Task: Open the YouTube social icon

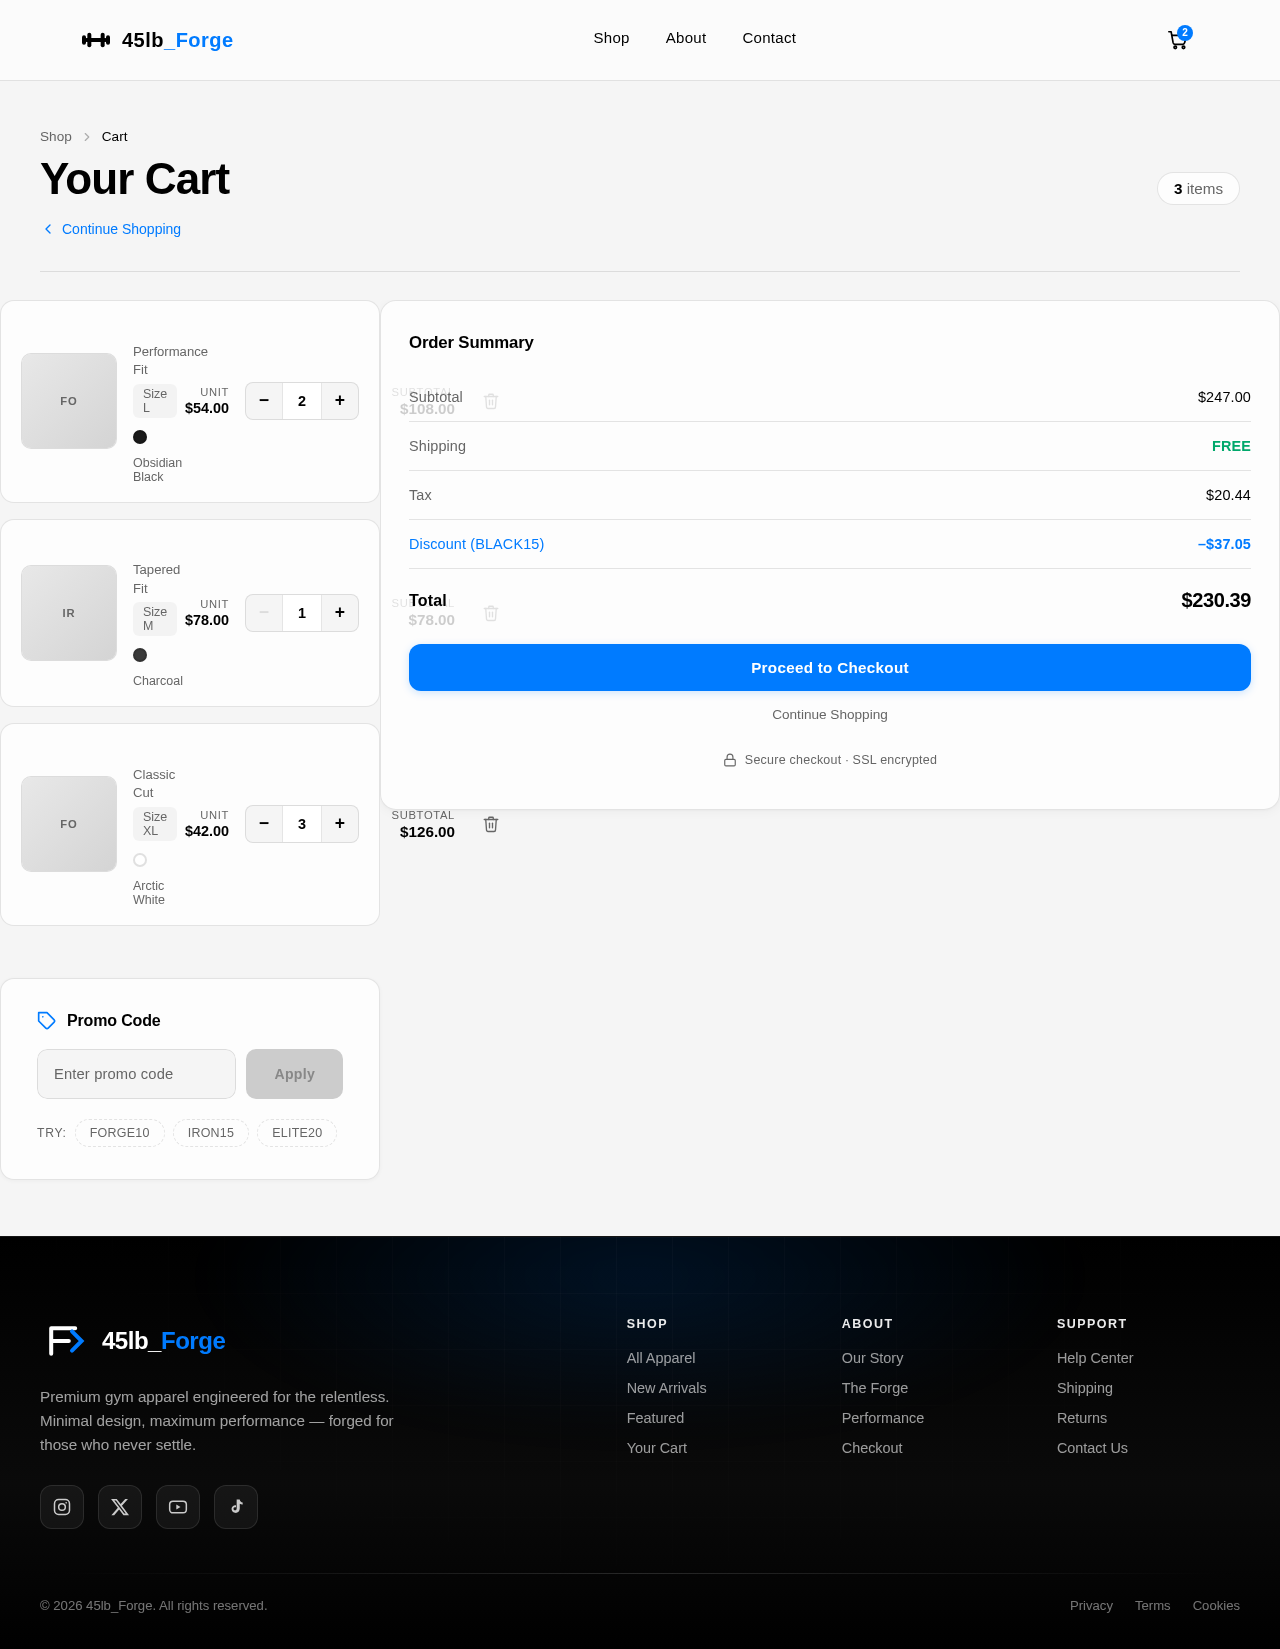Action: click(x=178, y=1507)
